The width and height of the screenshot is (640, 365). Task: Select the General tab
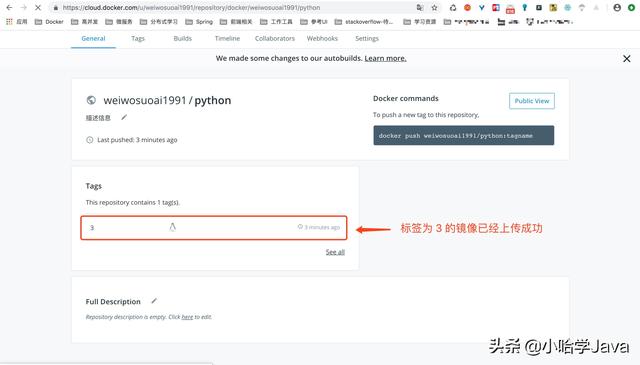(x=93, y=38)
